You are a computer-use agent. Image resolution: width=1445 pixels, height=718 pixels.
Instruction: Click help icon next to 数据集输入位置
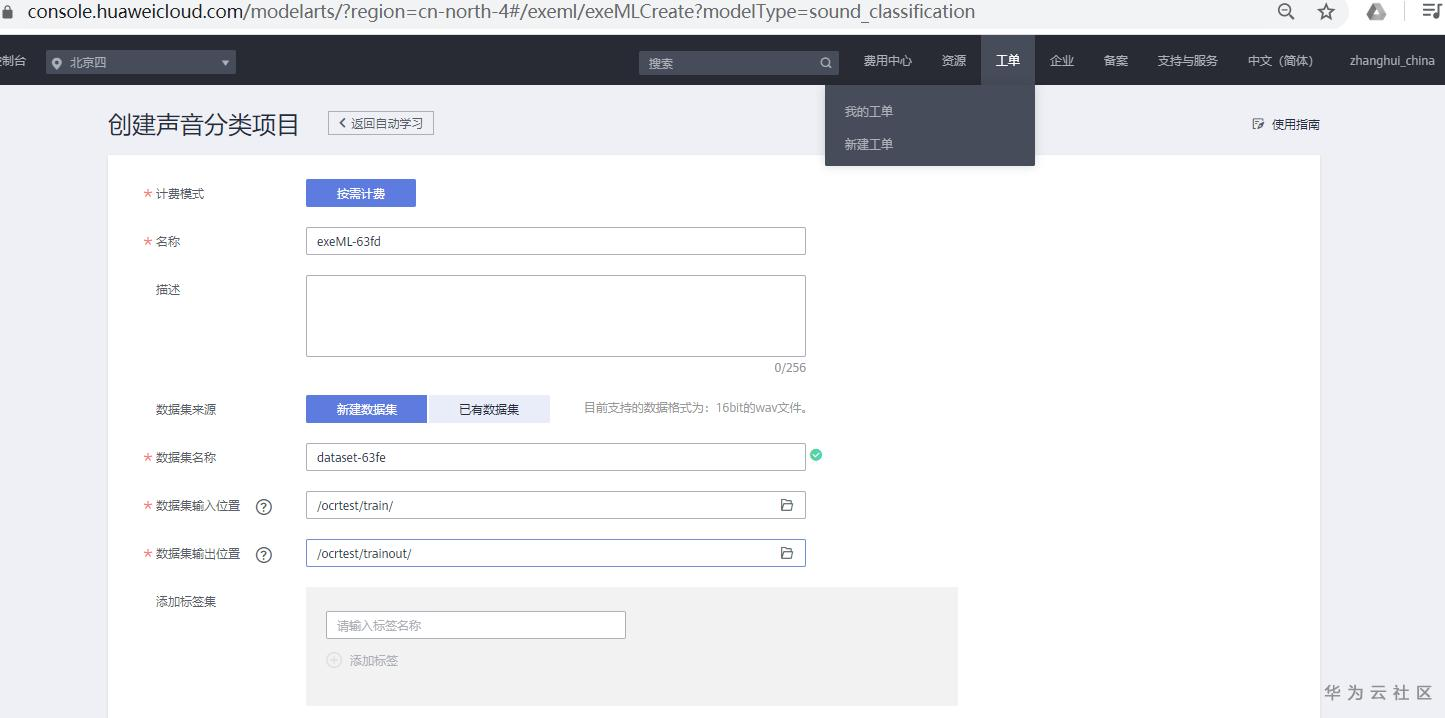[x=264, y=506]
